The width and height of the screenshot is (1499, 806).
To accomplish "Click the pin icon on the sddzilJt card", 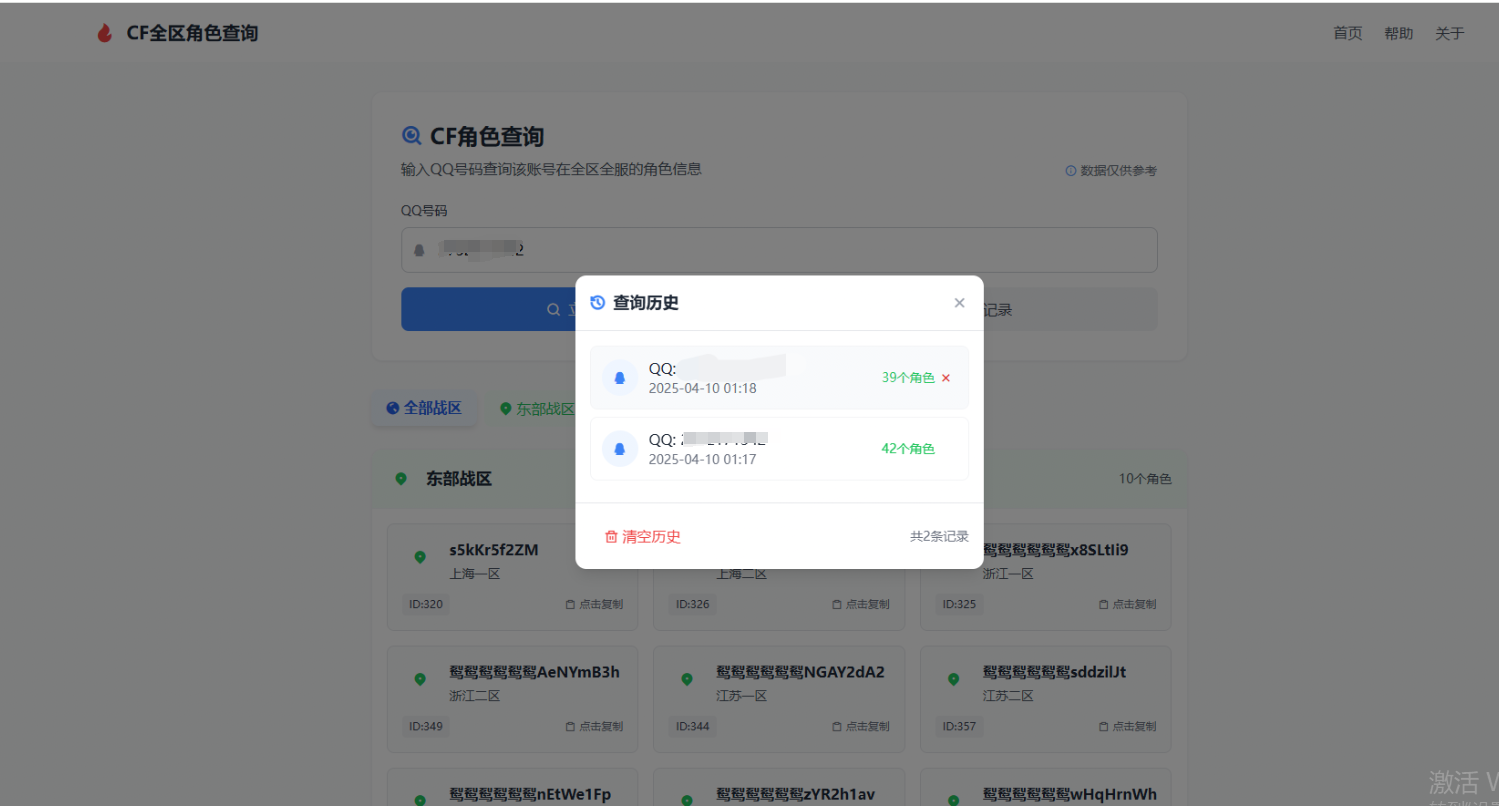I will coord(954,679).
